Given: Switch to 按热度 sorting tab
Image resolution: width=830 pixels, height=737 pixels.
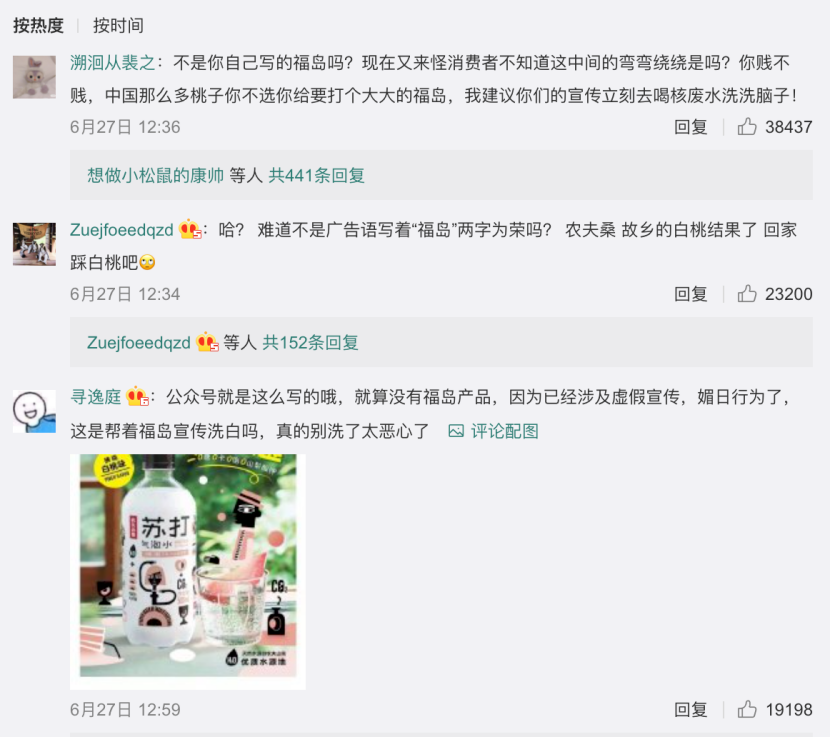Looking at the screenshot, I should point(38,25).
